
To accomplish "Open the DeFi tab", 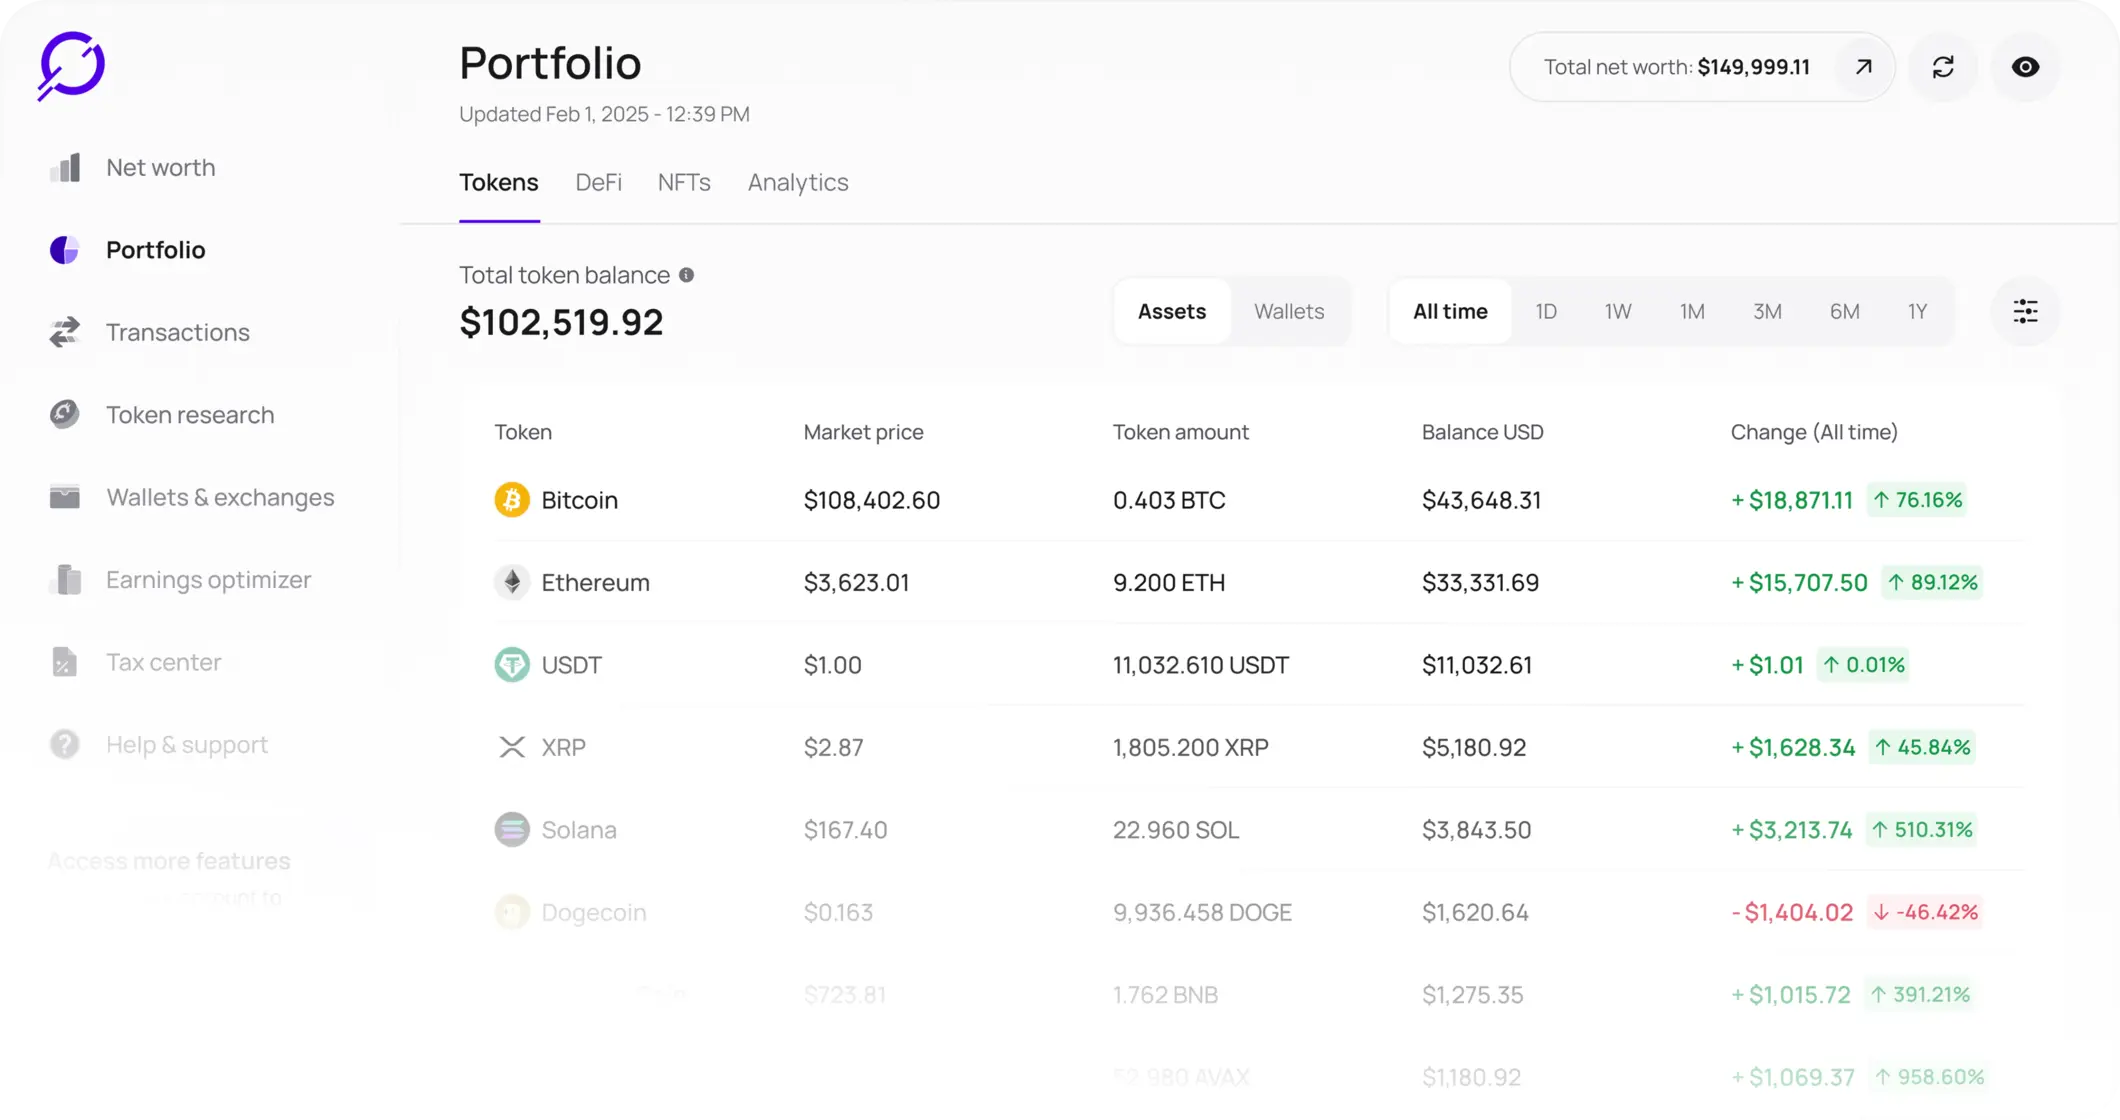I will [598, 183].
